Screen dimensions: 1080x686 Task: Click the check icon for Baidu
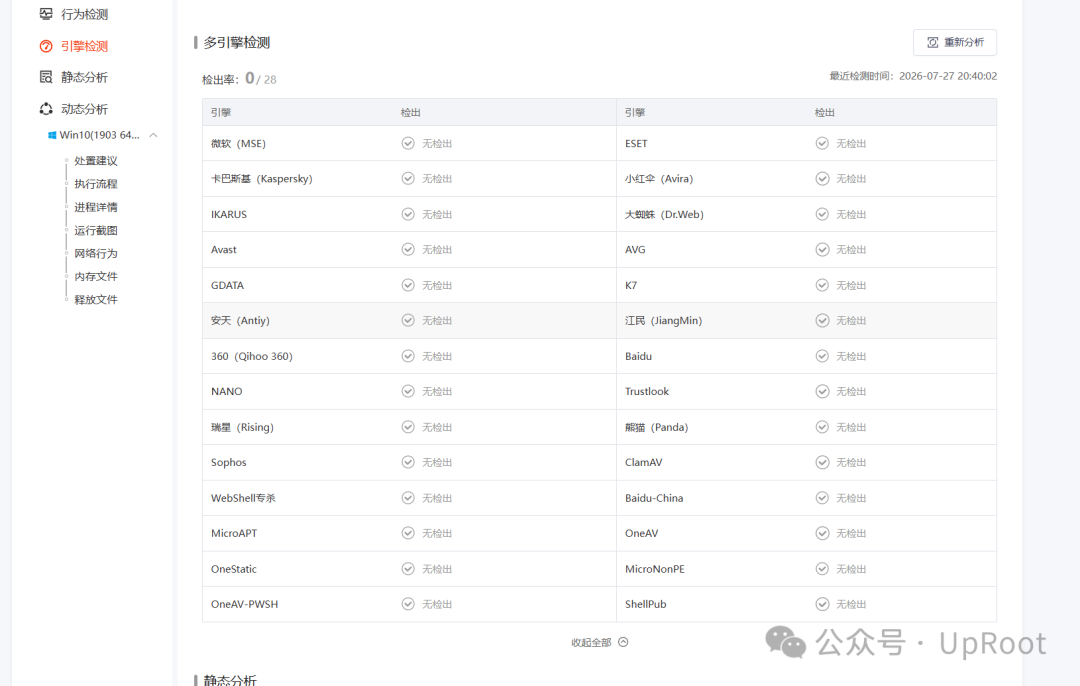[822, 356]
